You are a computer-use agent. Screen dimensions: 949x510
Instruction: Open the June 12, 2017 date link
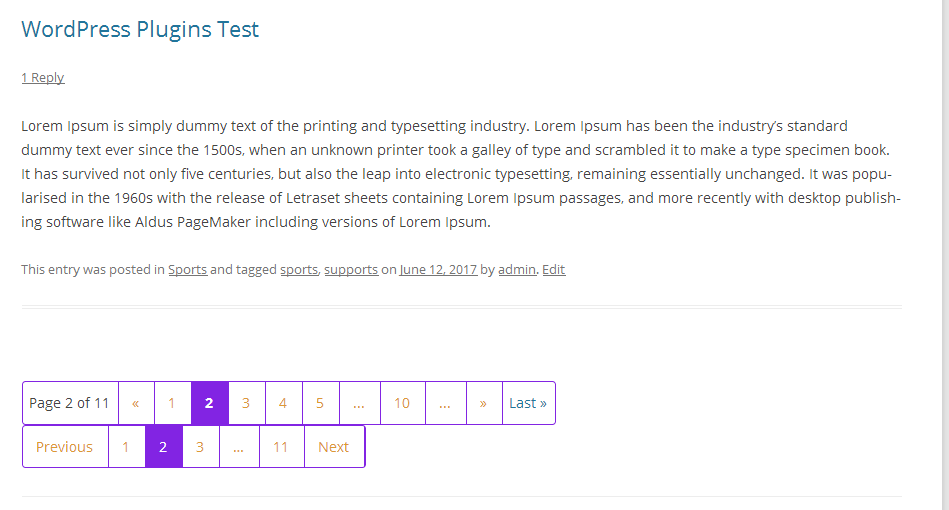click(438, 269)
